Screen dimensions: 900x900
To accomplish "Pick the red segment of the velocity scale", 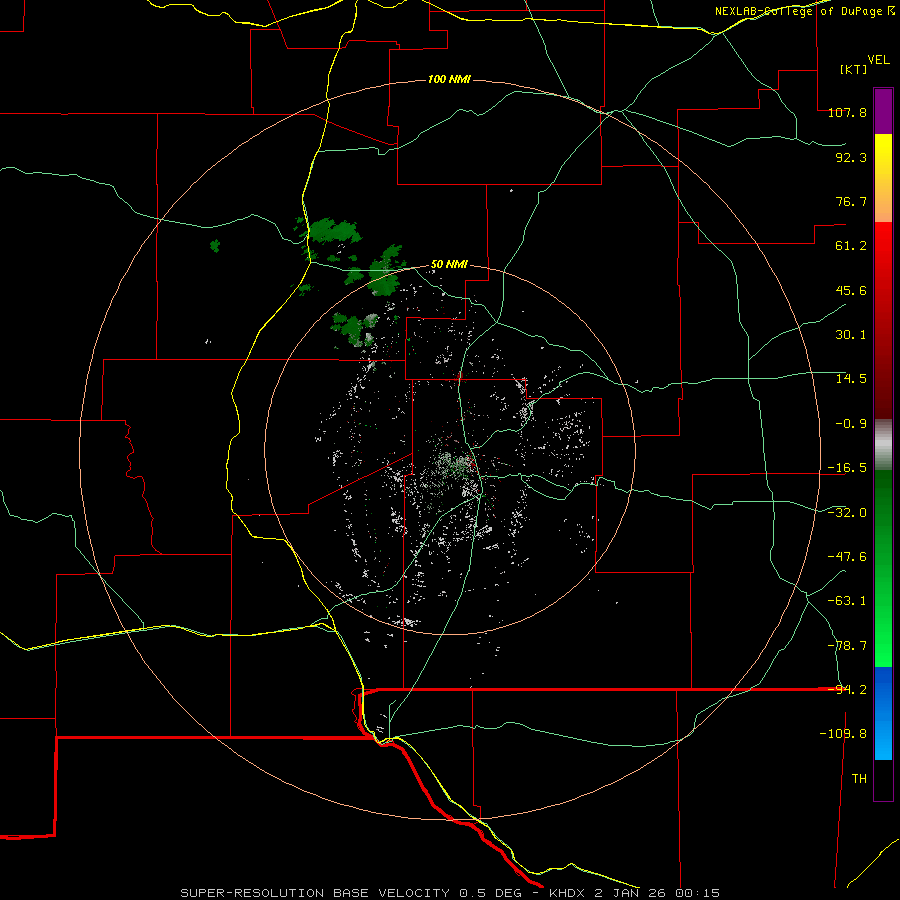I will click(883, 320).
